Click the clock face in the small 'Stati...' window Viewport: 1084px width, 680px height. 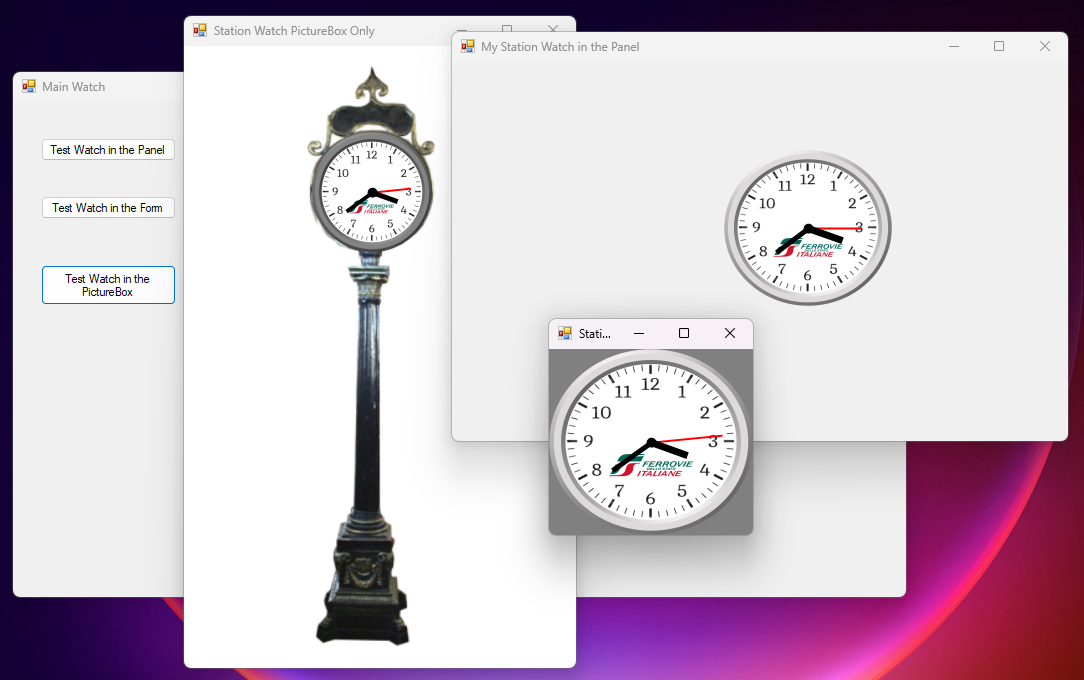tap(651, 442)
